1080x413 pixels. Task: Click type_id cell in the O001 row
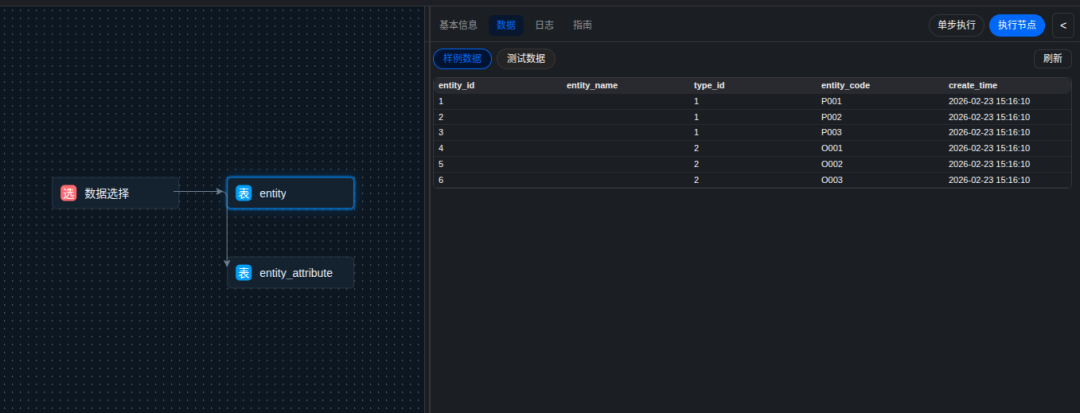click(x=696, y=148)
